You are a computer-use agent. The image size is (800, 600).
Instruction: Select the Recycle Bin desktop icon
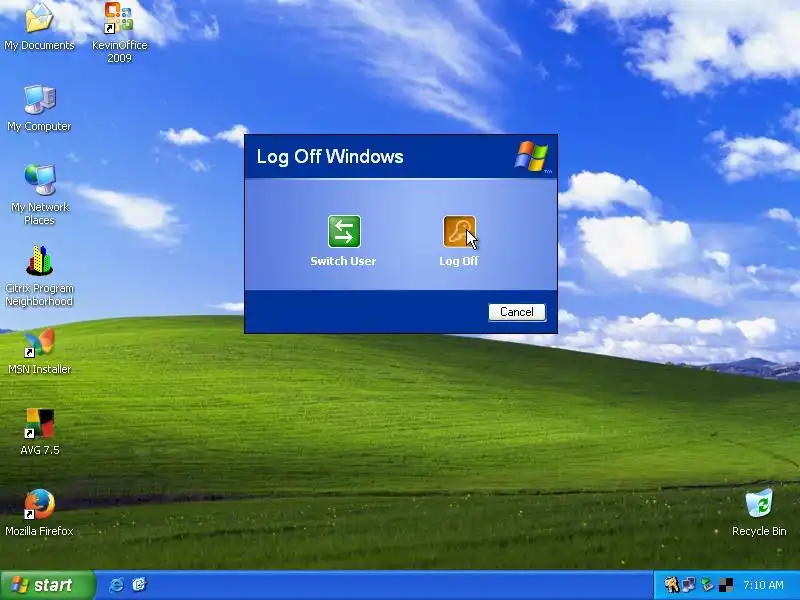[x=759, y=503]
